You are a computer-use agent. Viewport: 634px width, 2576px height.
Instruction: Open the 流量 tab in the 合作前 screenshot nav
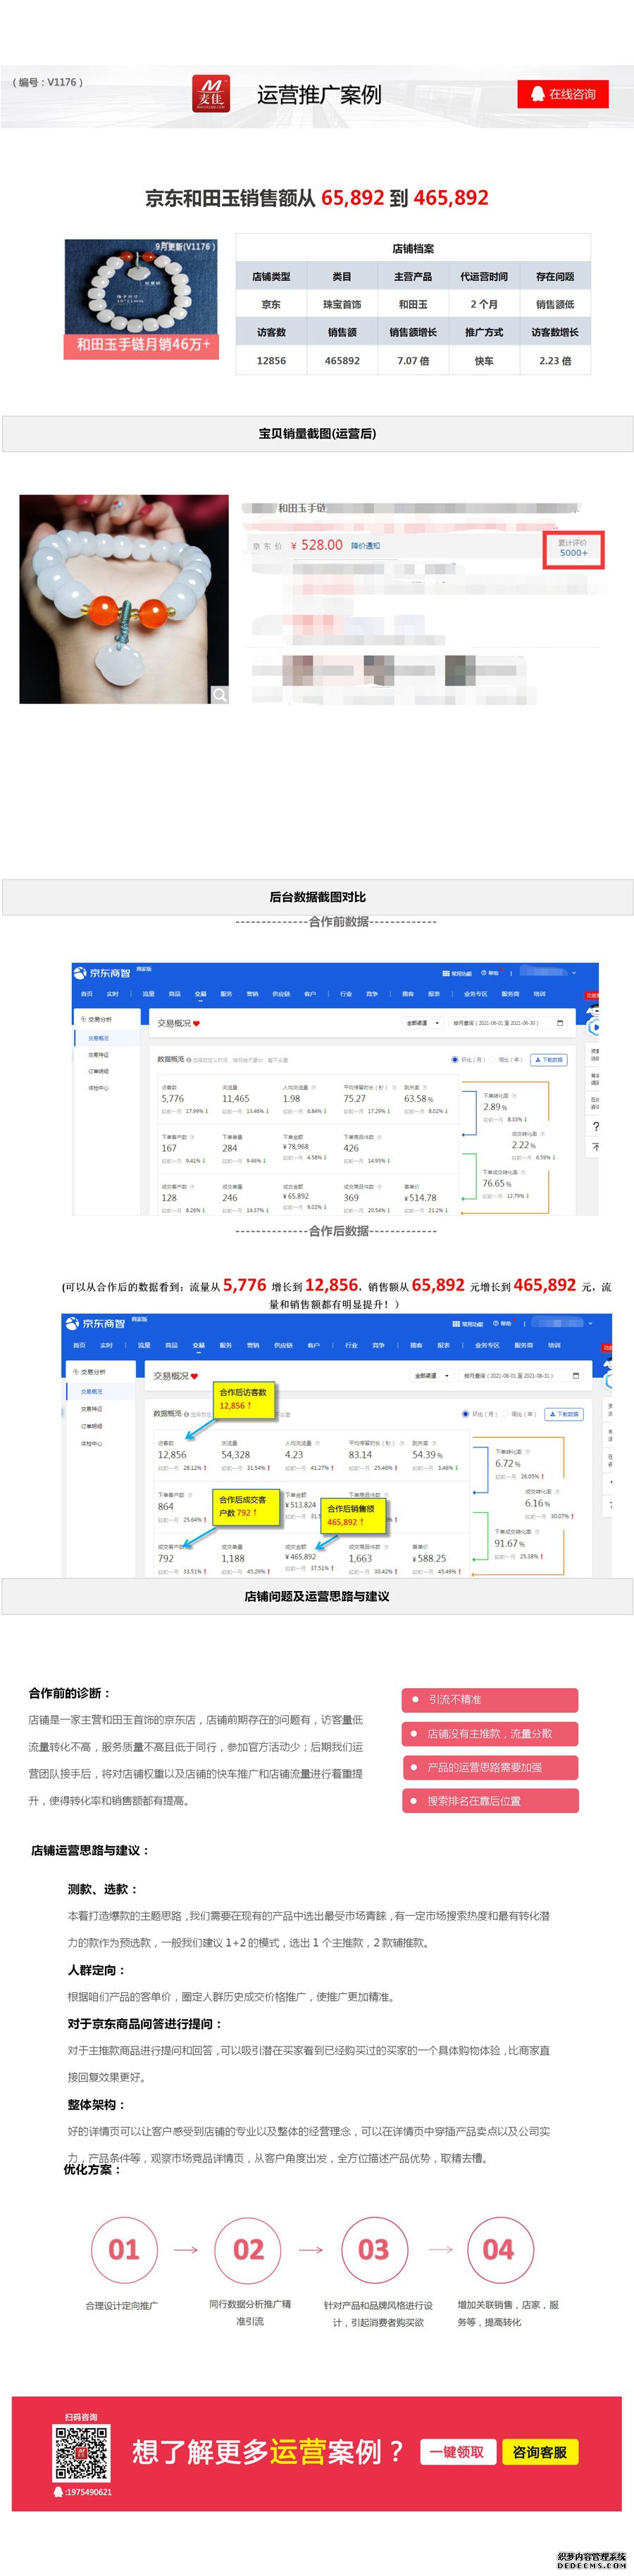point(148,994)
